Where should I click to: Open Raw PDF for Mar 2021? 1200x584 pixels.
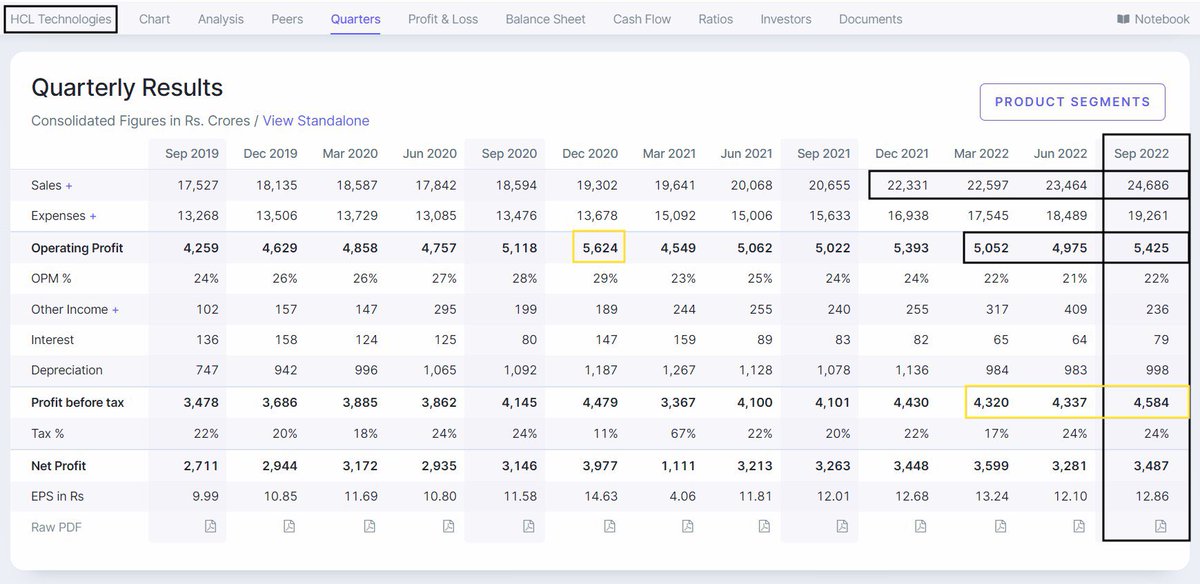[688, 526]
